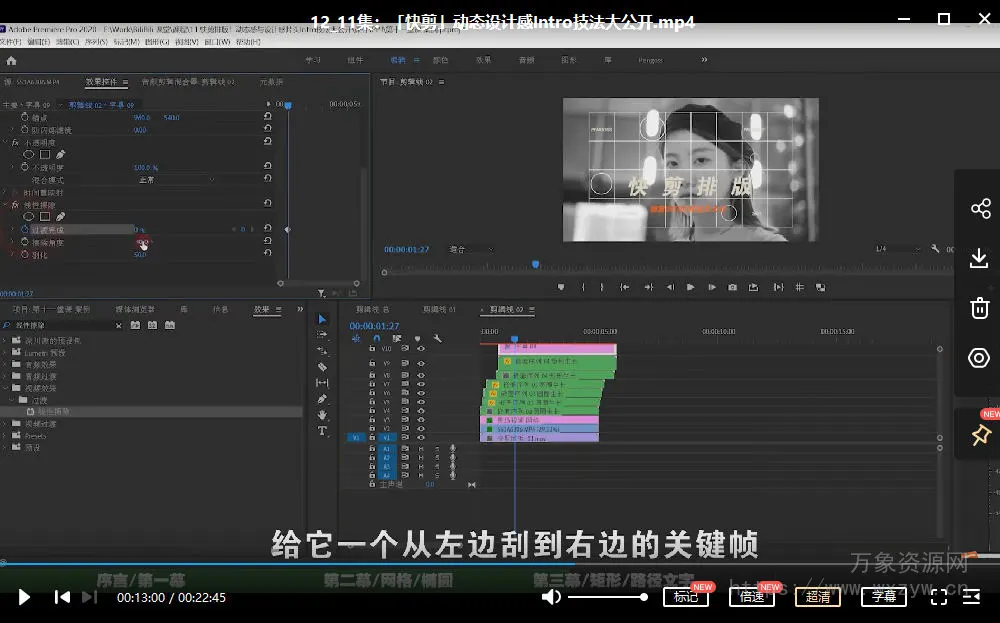Click the trash delete icon in sidebar

(x=979, y=308)
